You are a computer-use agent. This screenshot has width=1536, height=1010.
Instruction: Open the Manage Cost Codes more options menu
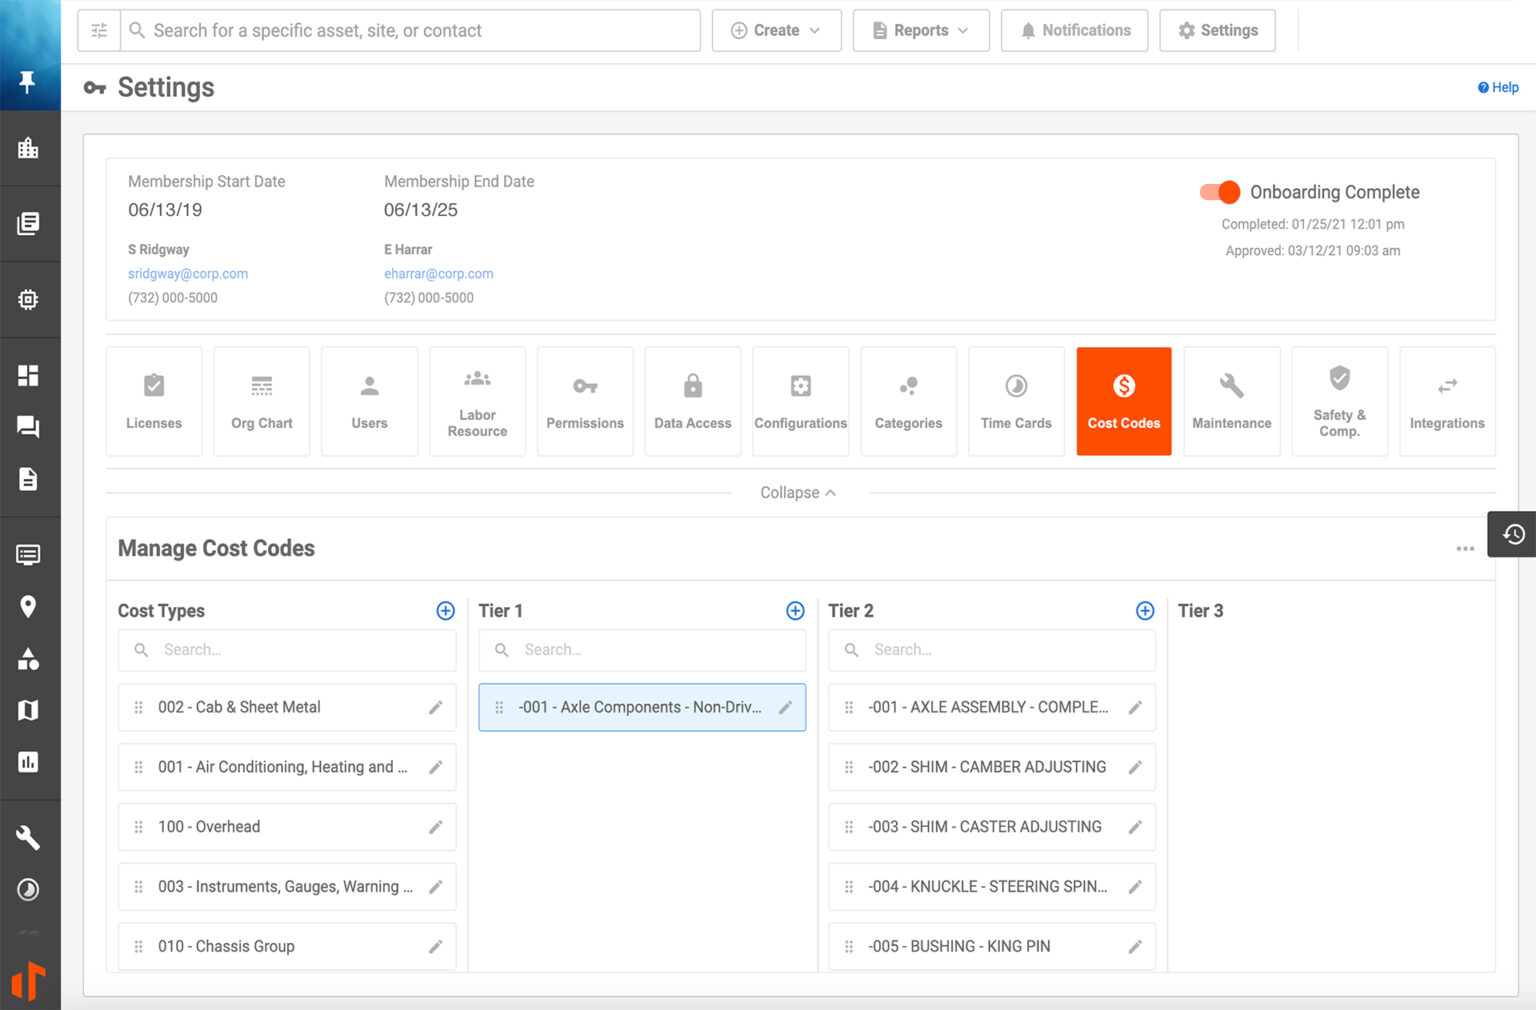click(1465, 549)
